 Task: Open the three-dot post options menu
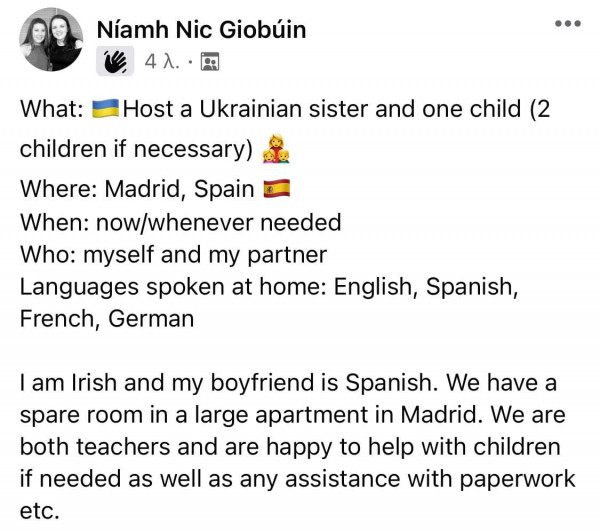[x=567, y=23]
